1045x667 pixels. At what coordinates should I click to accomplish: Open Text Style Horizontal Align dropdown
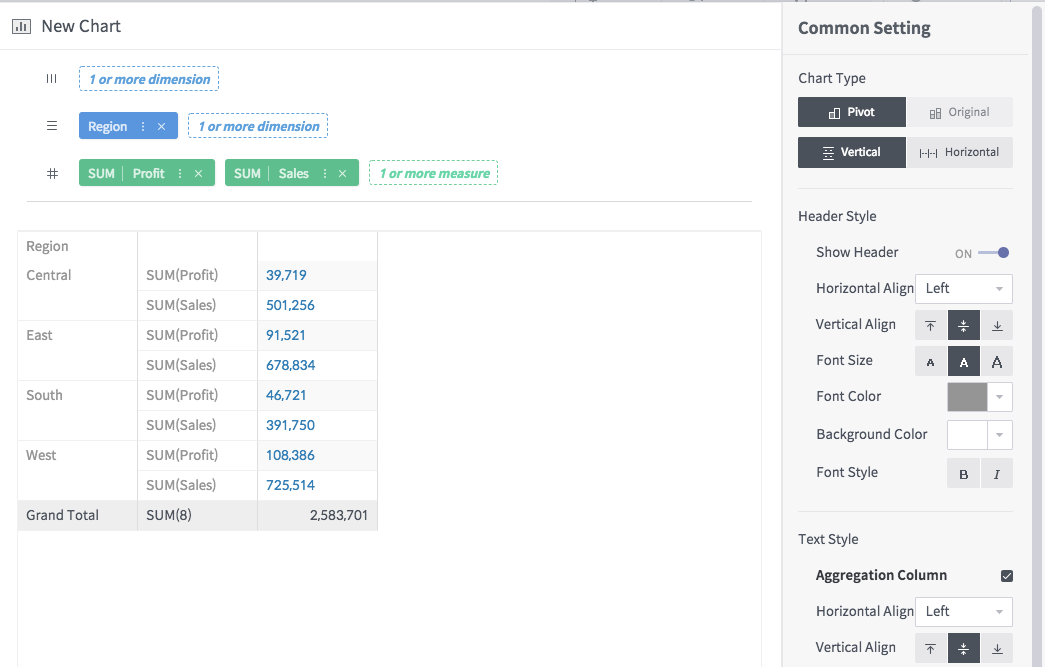coord(964,612)
